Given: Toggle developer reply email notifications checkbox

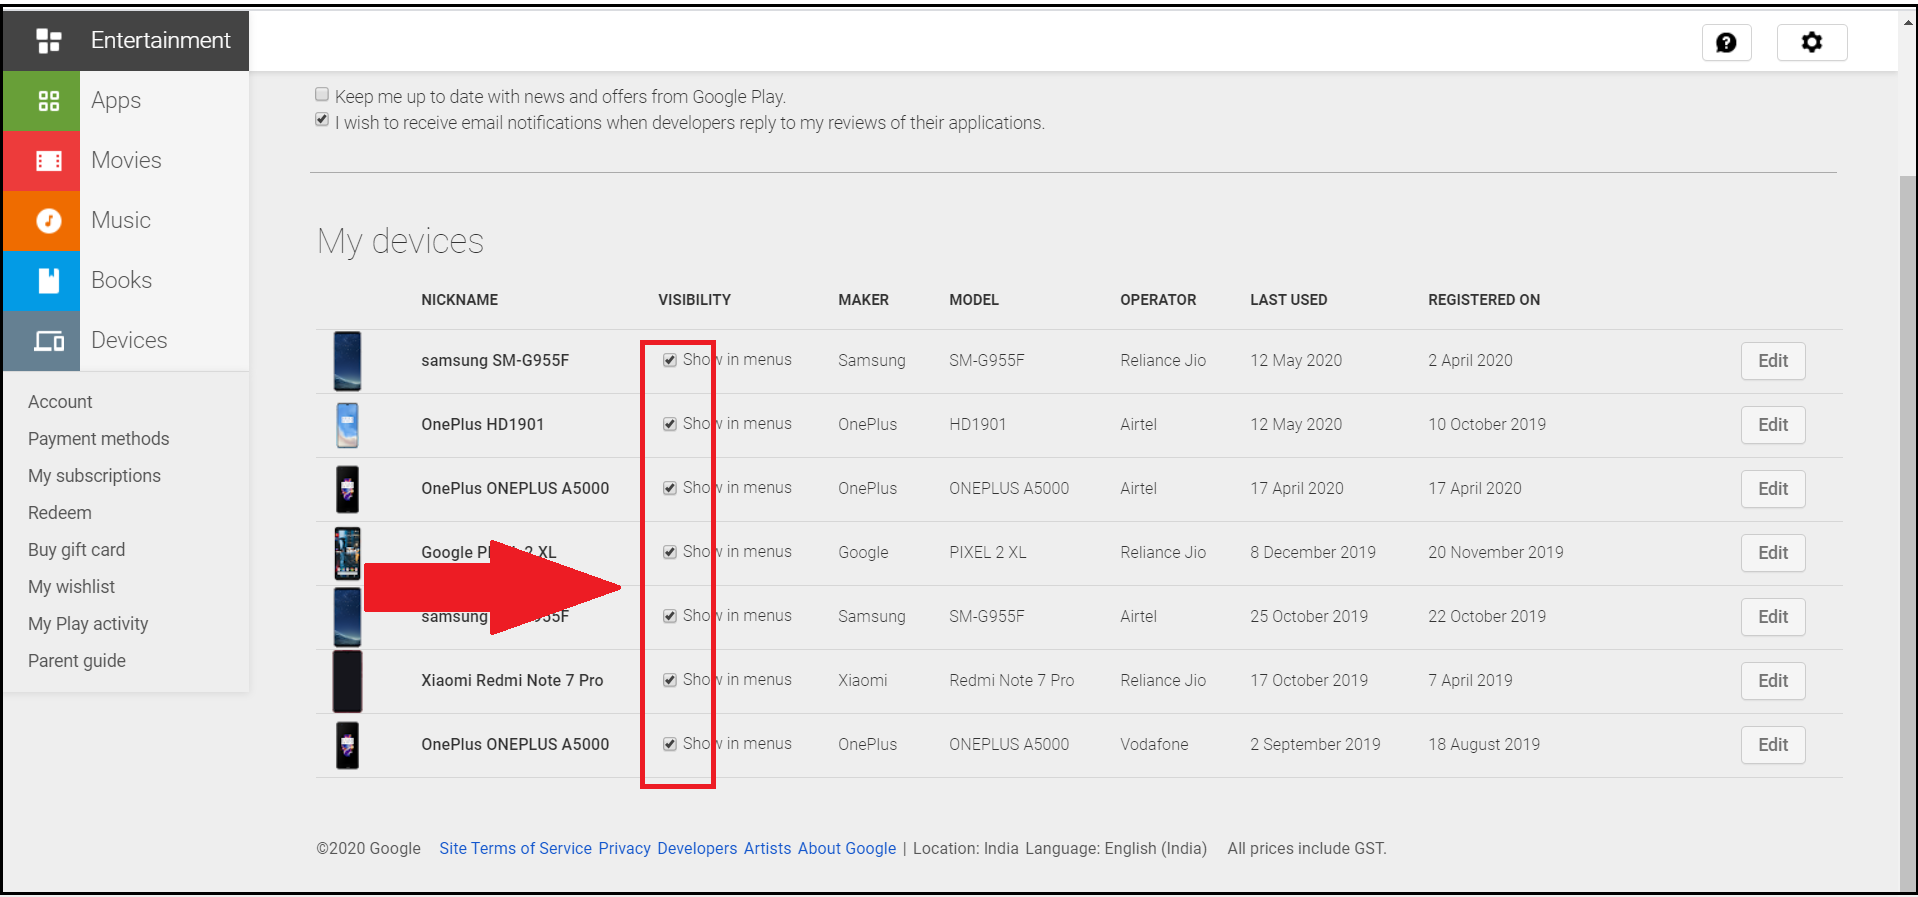Looking at the screenshot, I should tap(322, 120).
